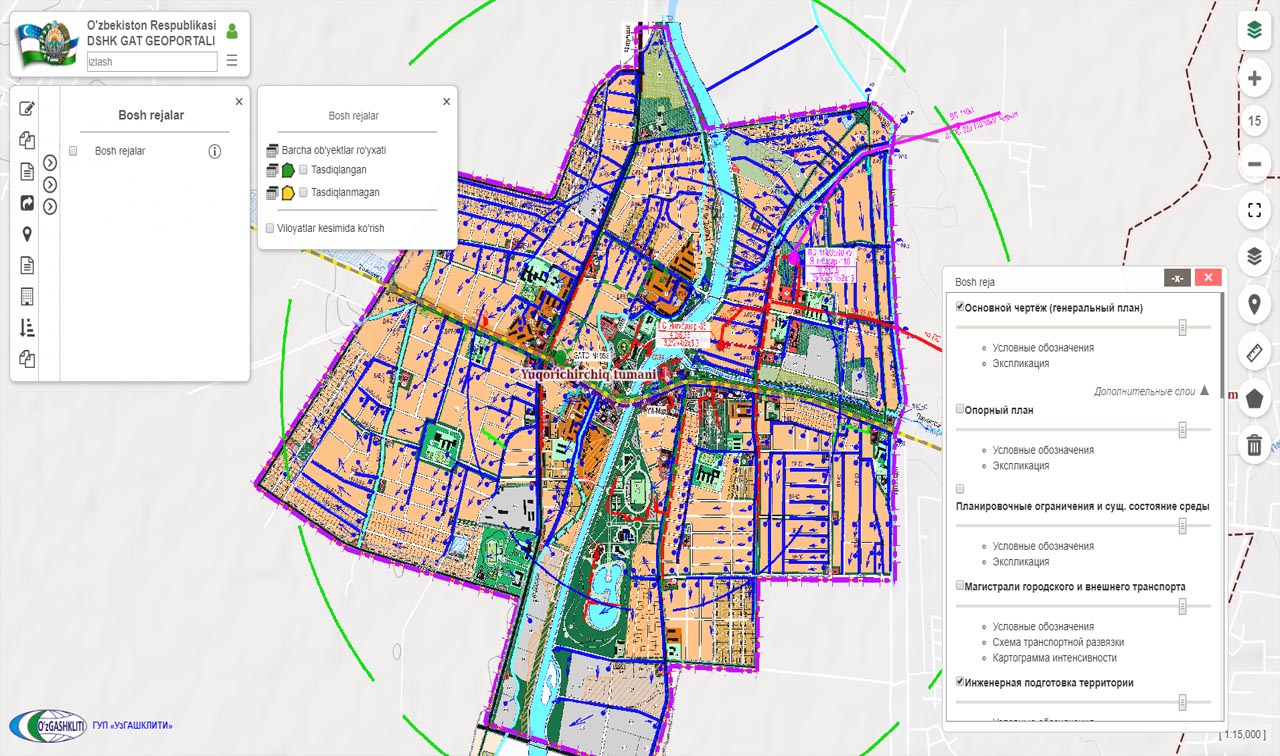
Task: Click the info icon next to Bosh rejalar
Action: 214,151
